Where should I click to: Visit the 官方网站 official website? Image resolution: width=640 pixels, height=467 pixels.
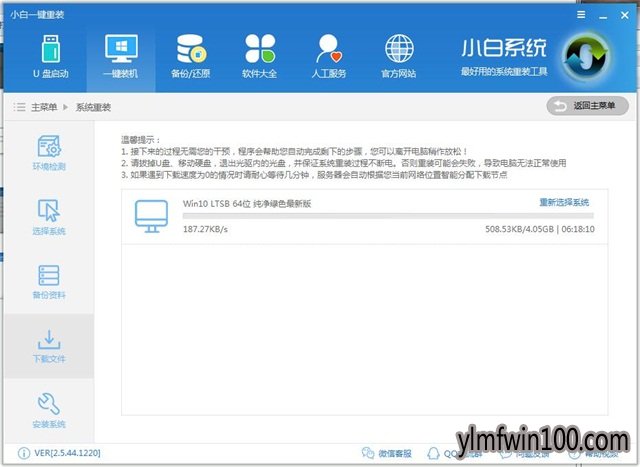pos(399,56)
